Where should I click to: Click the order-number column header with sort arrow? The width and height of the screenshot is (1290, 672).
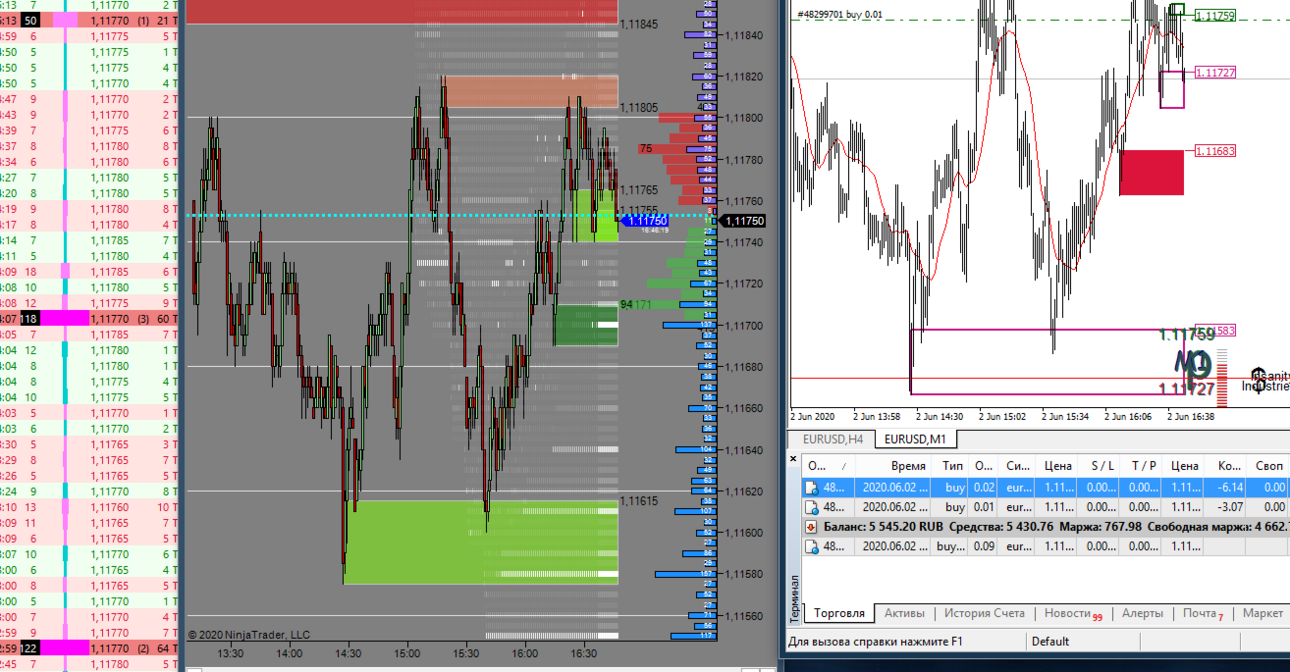pos(830,466)
